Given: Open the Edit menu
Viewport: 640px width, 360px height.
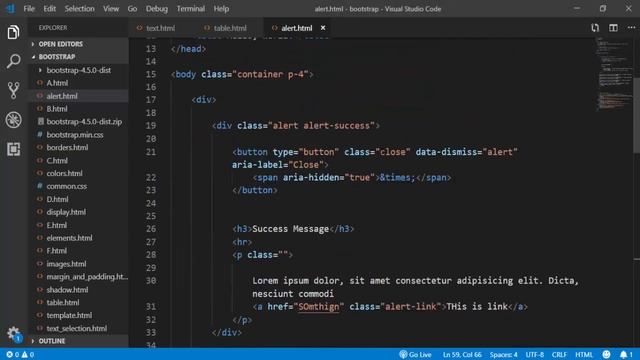Looking at the screenshot, I should 49,9.
